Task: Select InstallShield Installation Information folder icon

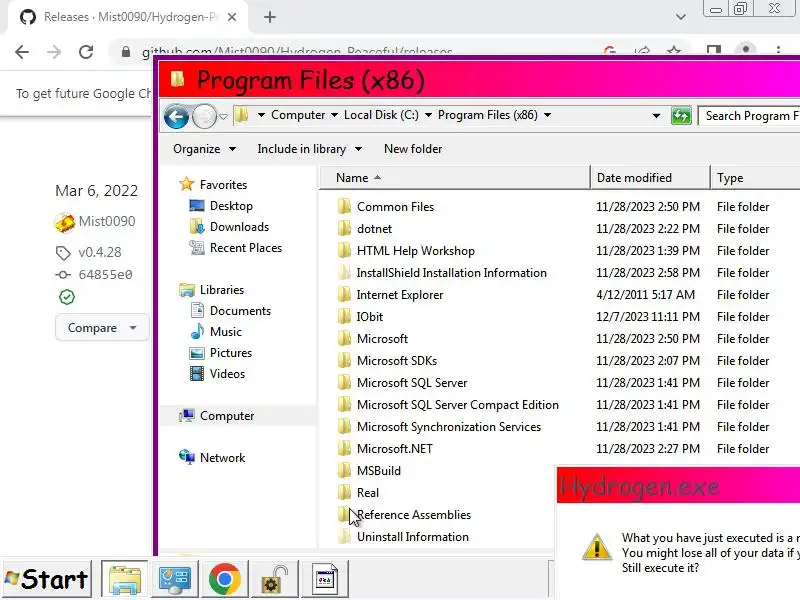Action: click(344, 272)
